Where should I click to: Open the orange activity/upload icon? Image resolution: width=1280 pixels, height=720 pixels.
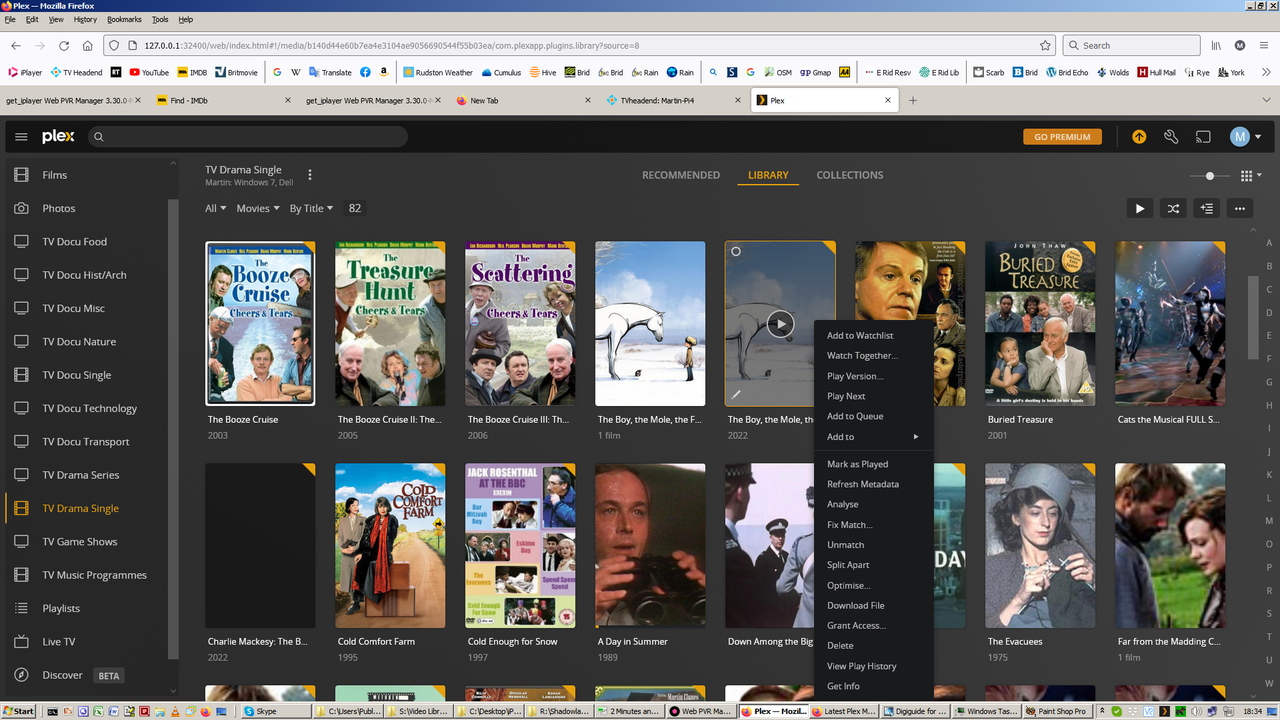click(x=1139, y=137)
